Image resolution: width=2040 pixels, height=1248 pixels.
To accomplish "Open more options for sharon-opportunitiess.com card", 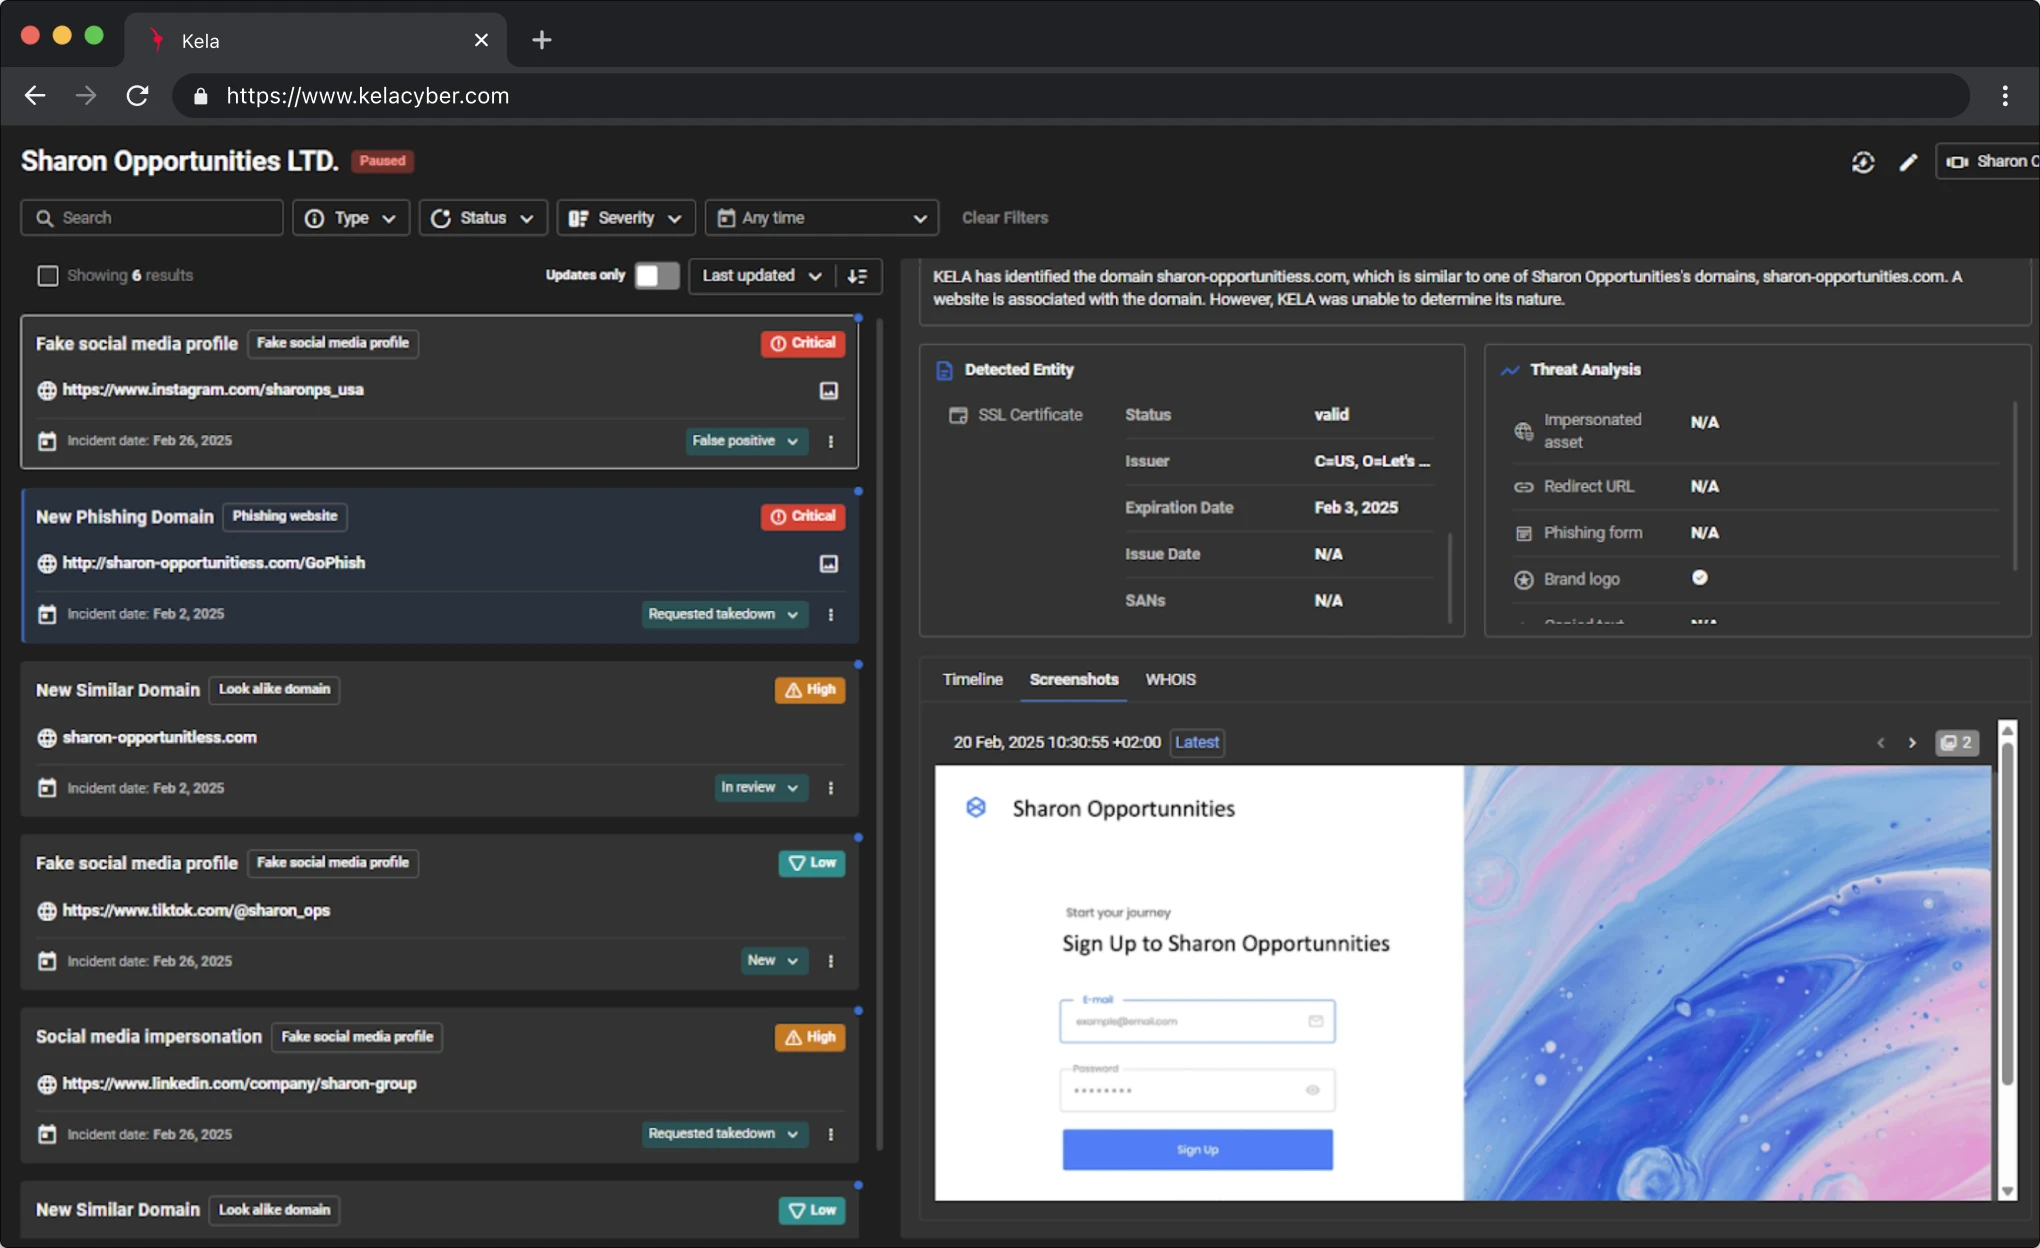I will pos(831,788).
